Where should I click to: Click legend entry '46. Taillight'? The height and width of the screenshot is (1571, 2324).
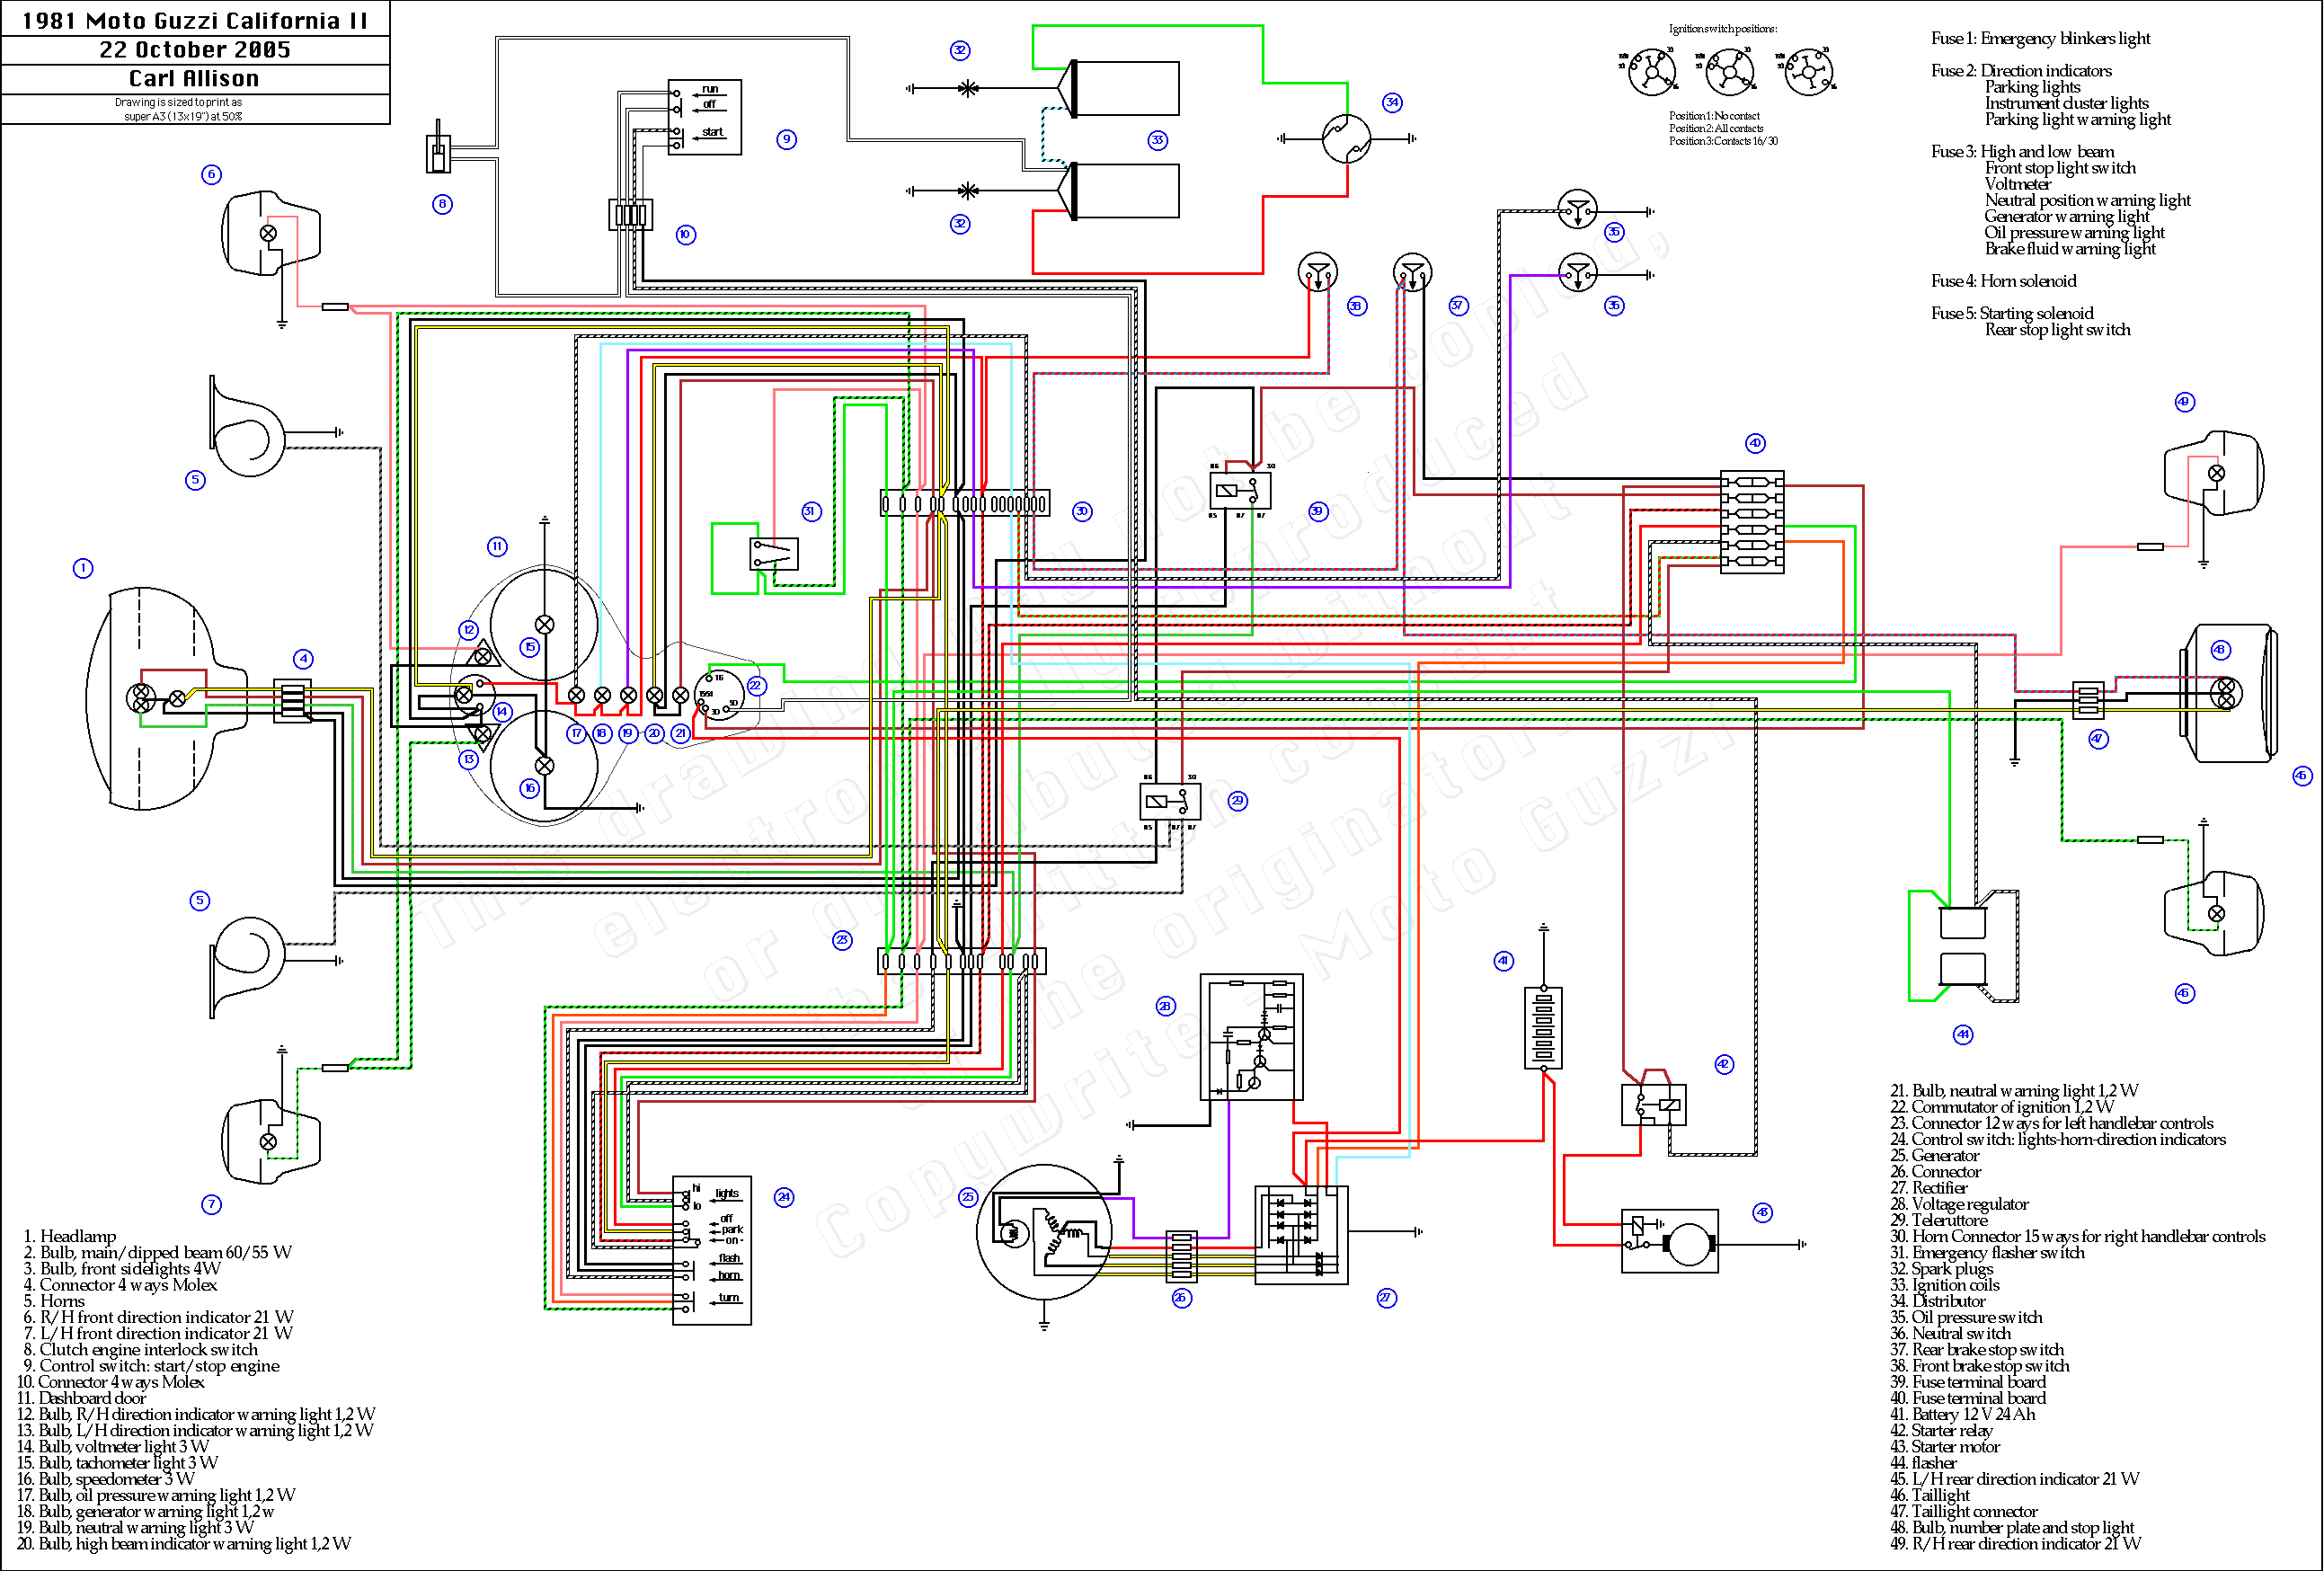click(x=1930, y=1496)
